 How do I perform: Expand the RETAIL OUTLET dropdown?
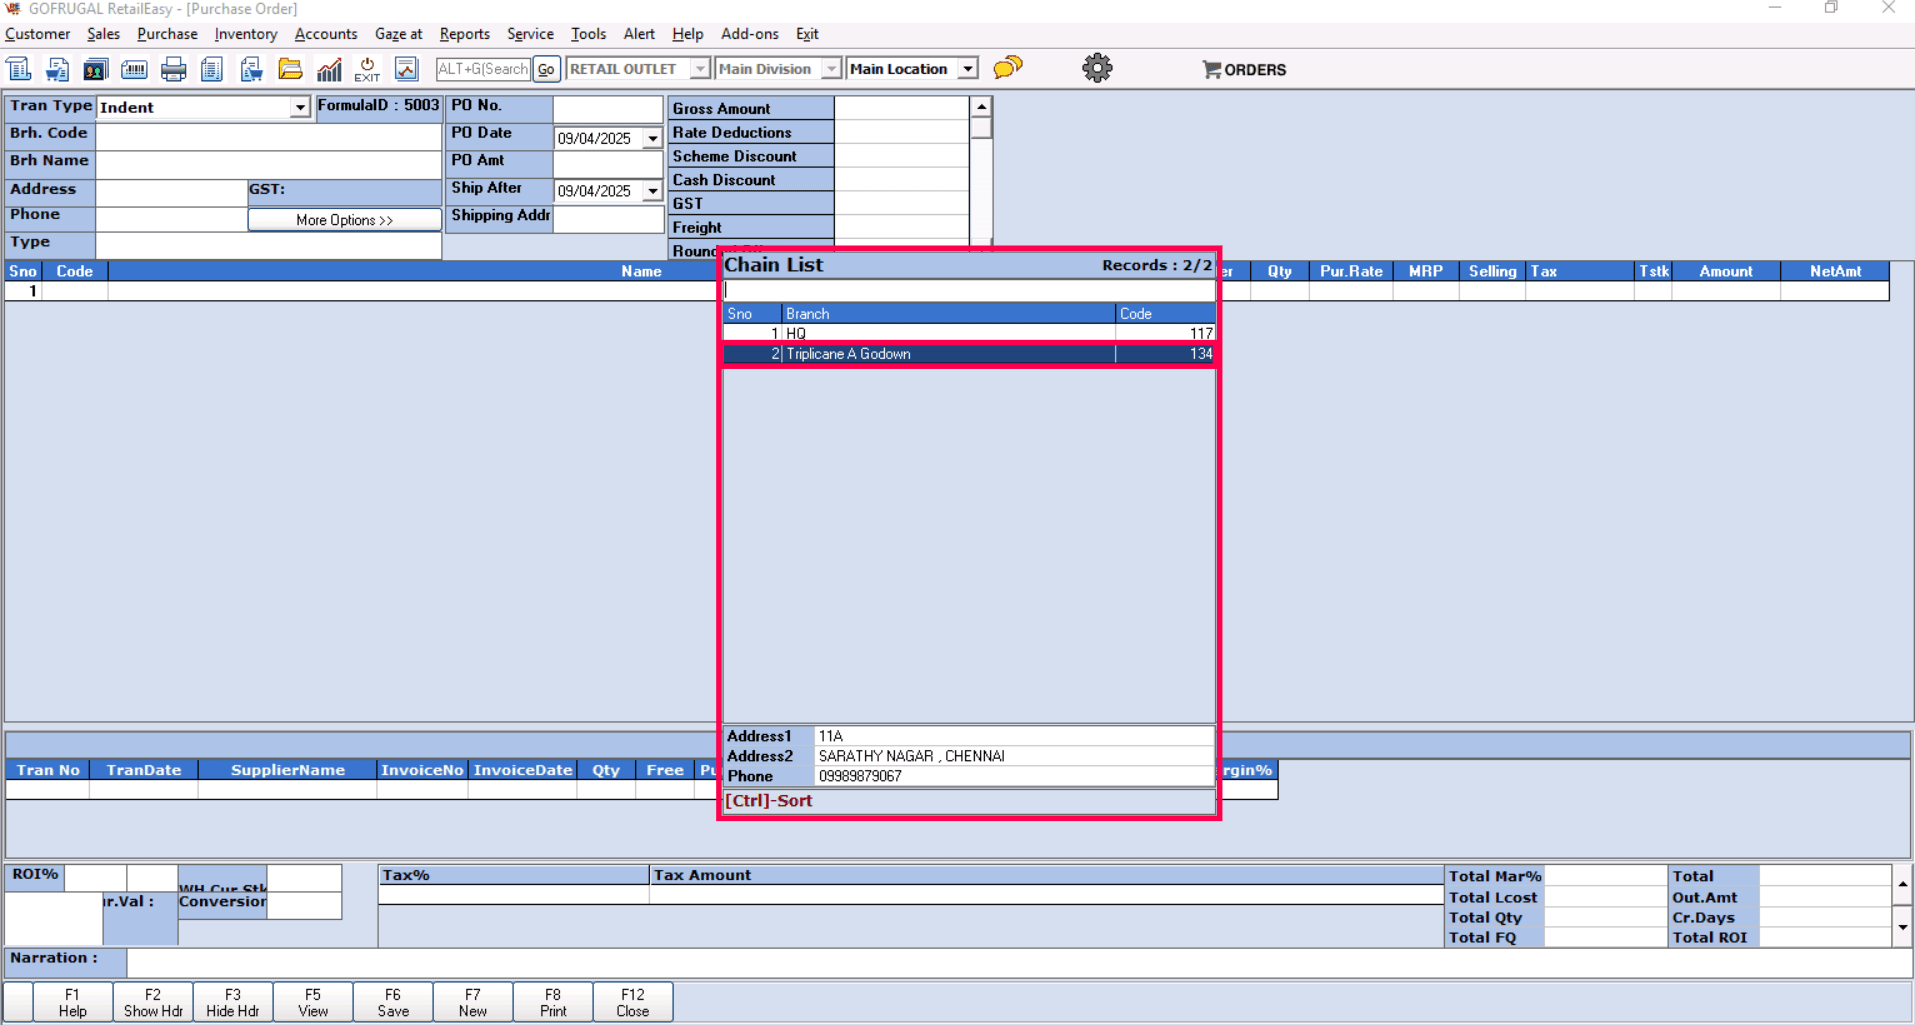click(x=700, y=69)
